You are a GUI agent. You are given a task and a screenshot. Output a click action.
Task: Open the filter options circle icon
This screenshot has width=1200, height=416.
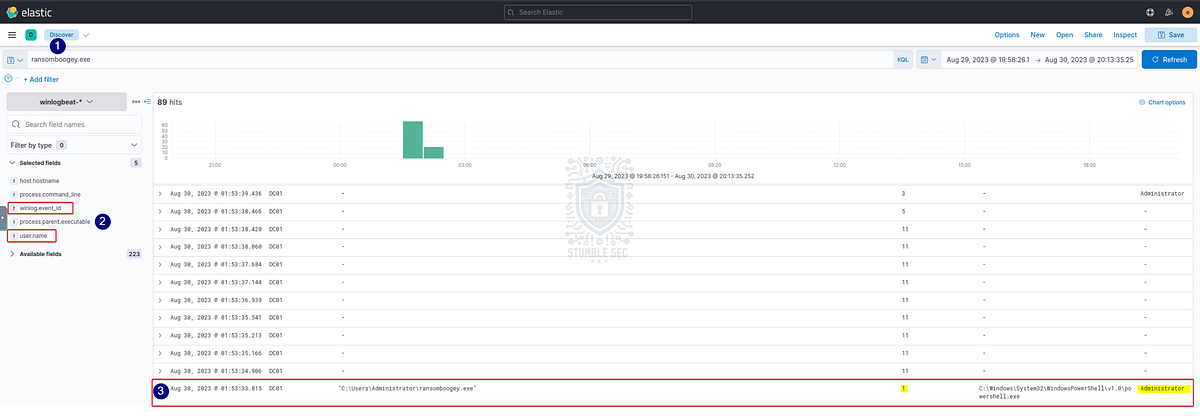click(x=8, y=78)
